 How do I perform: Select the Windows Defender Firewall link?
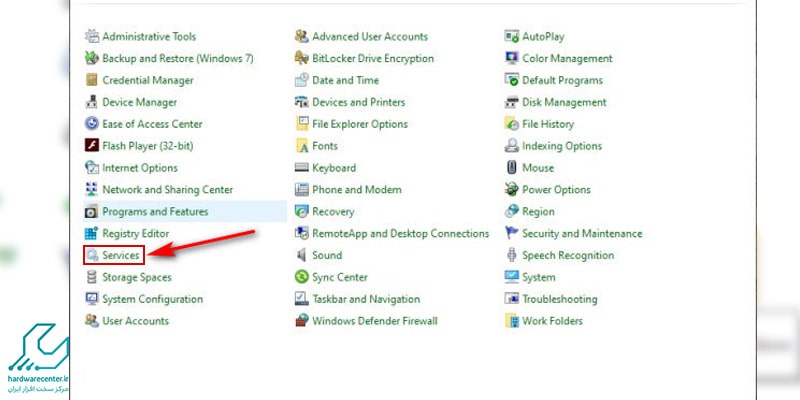coord(375,321)
